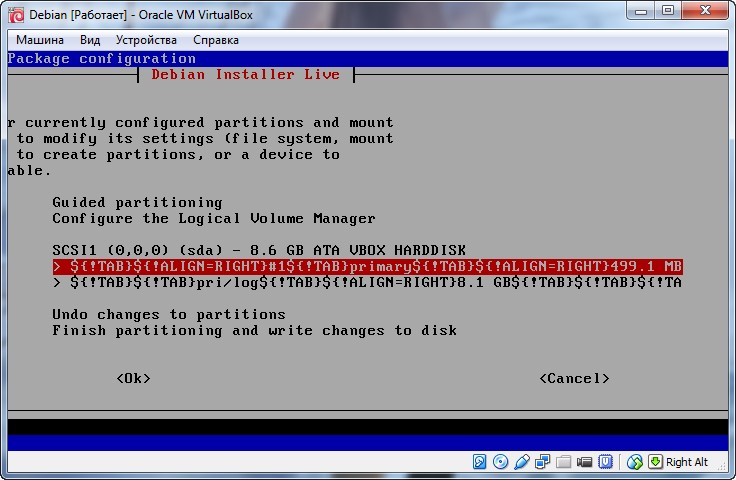Click the keyboard capture arrow icon
Viewport: 736px width, 480px height.
click(x=655, y=462)
